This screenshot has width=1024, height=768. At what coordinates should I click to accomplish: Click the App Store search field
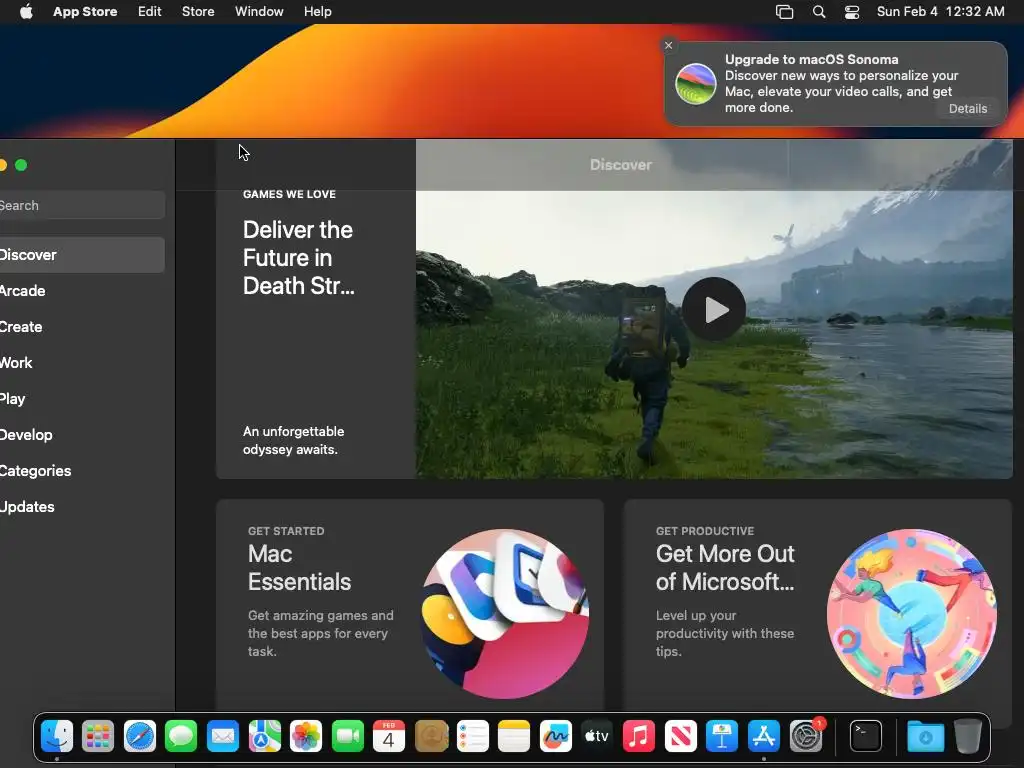[81, 205]
